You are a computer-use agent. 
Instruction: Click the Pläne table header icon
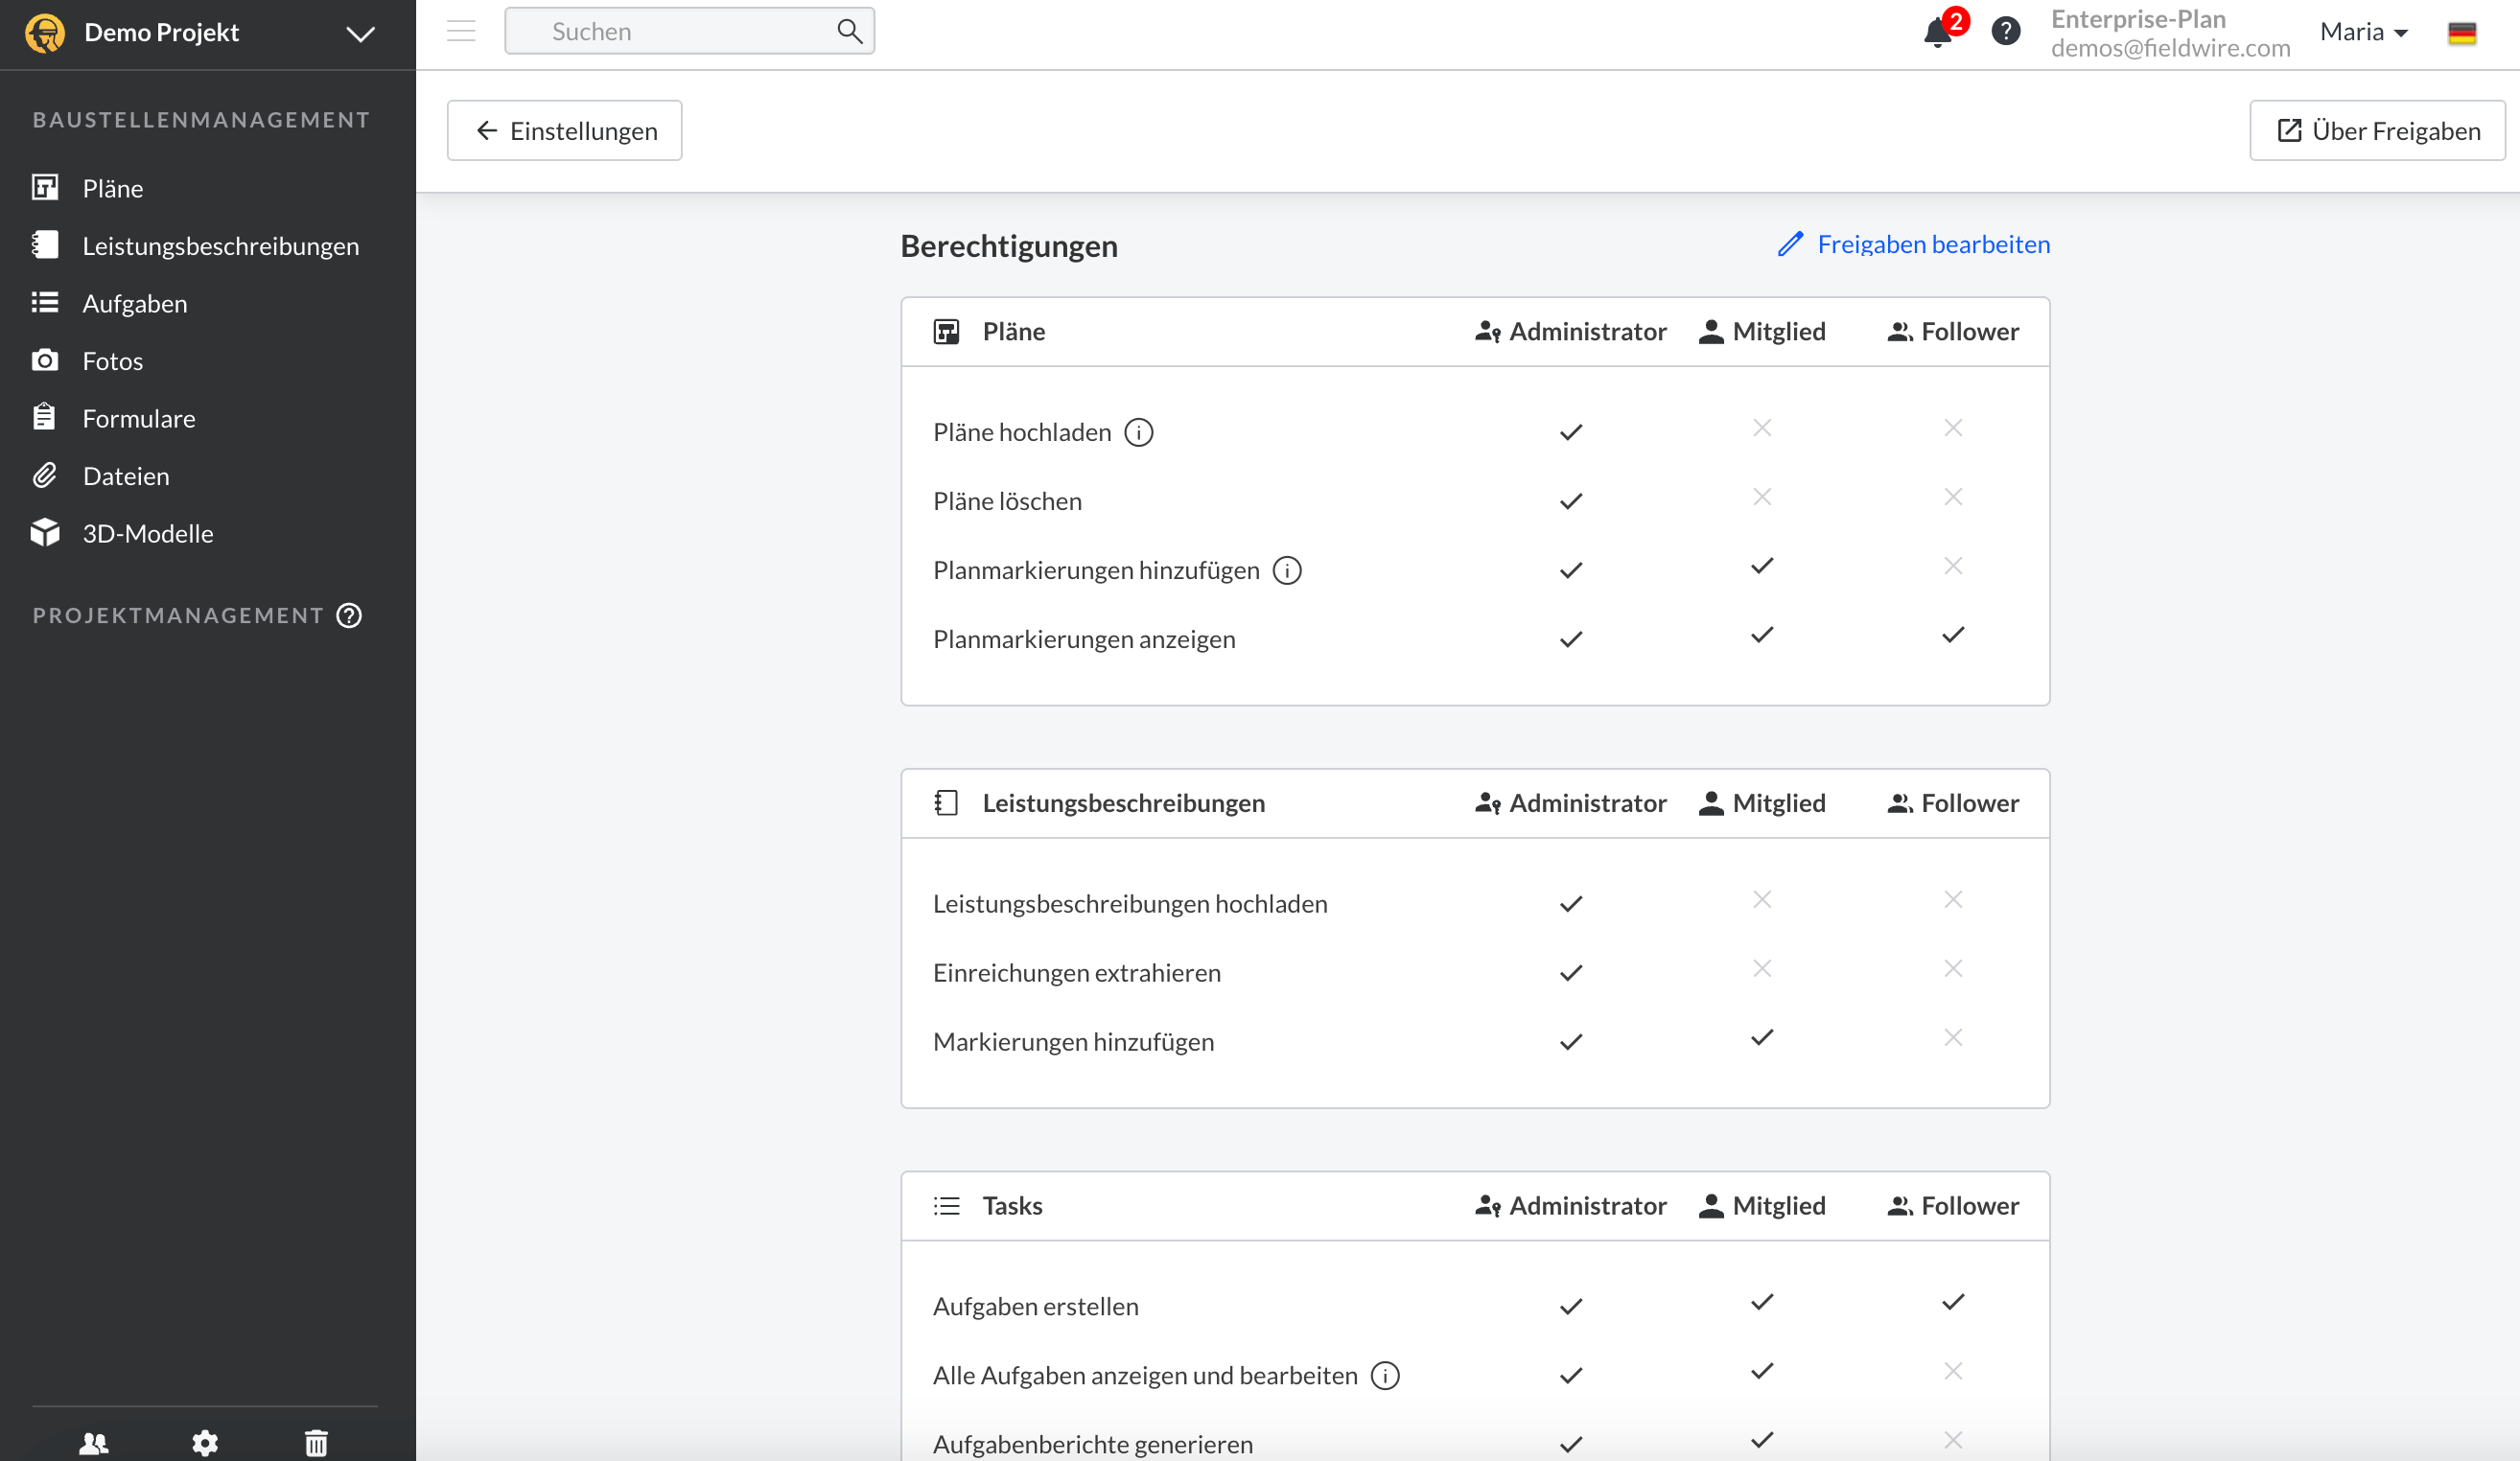946,332
